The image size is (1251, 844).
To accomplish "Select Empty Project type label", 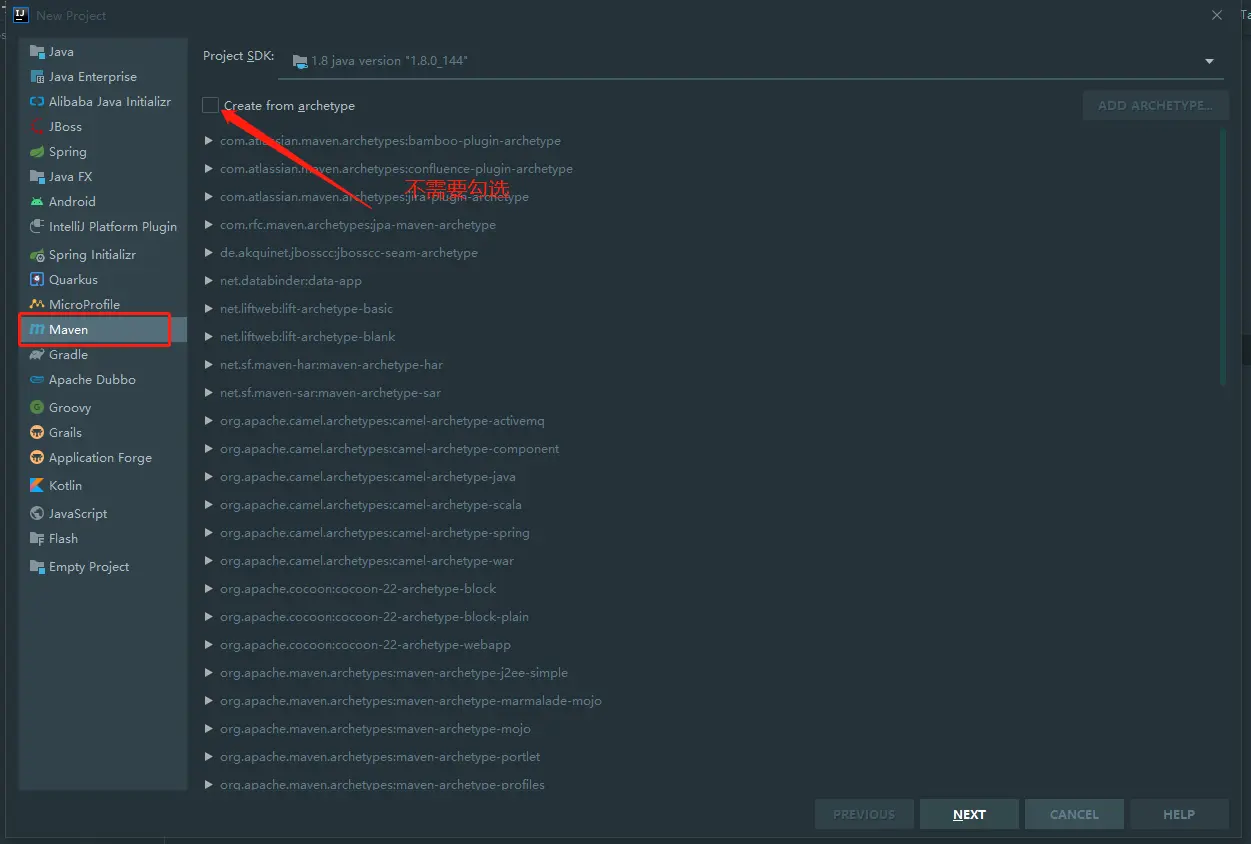I will (x=89, y=567).
